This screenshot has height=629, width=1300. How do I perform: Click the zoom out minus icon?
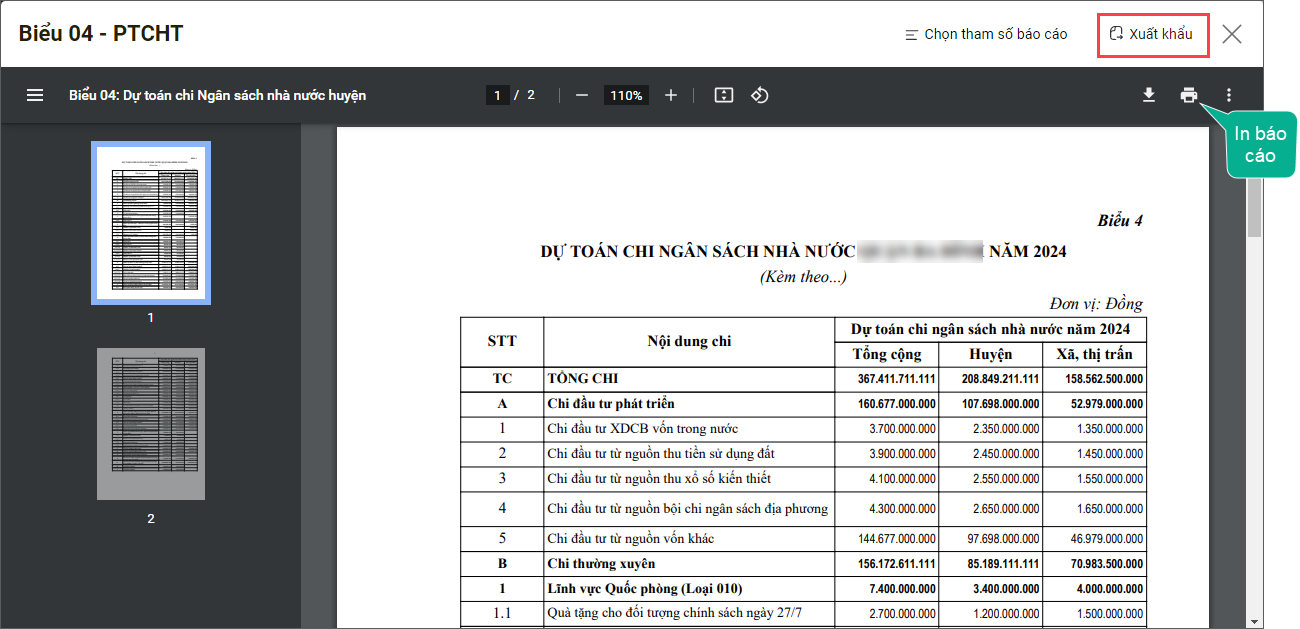click(582, 95)
